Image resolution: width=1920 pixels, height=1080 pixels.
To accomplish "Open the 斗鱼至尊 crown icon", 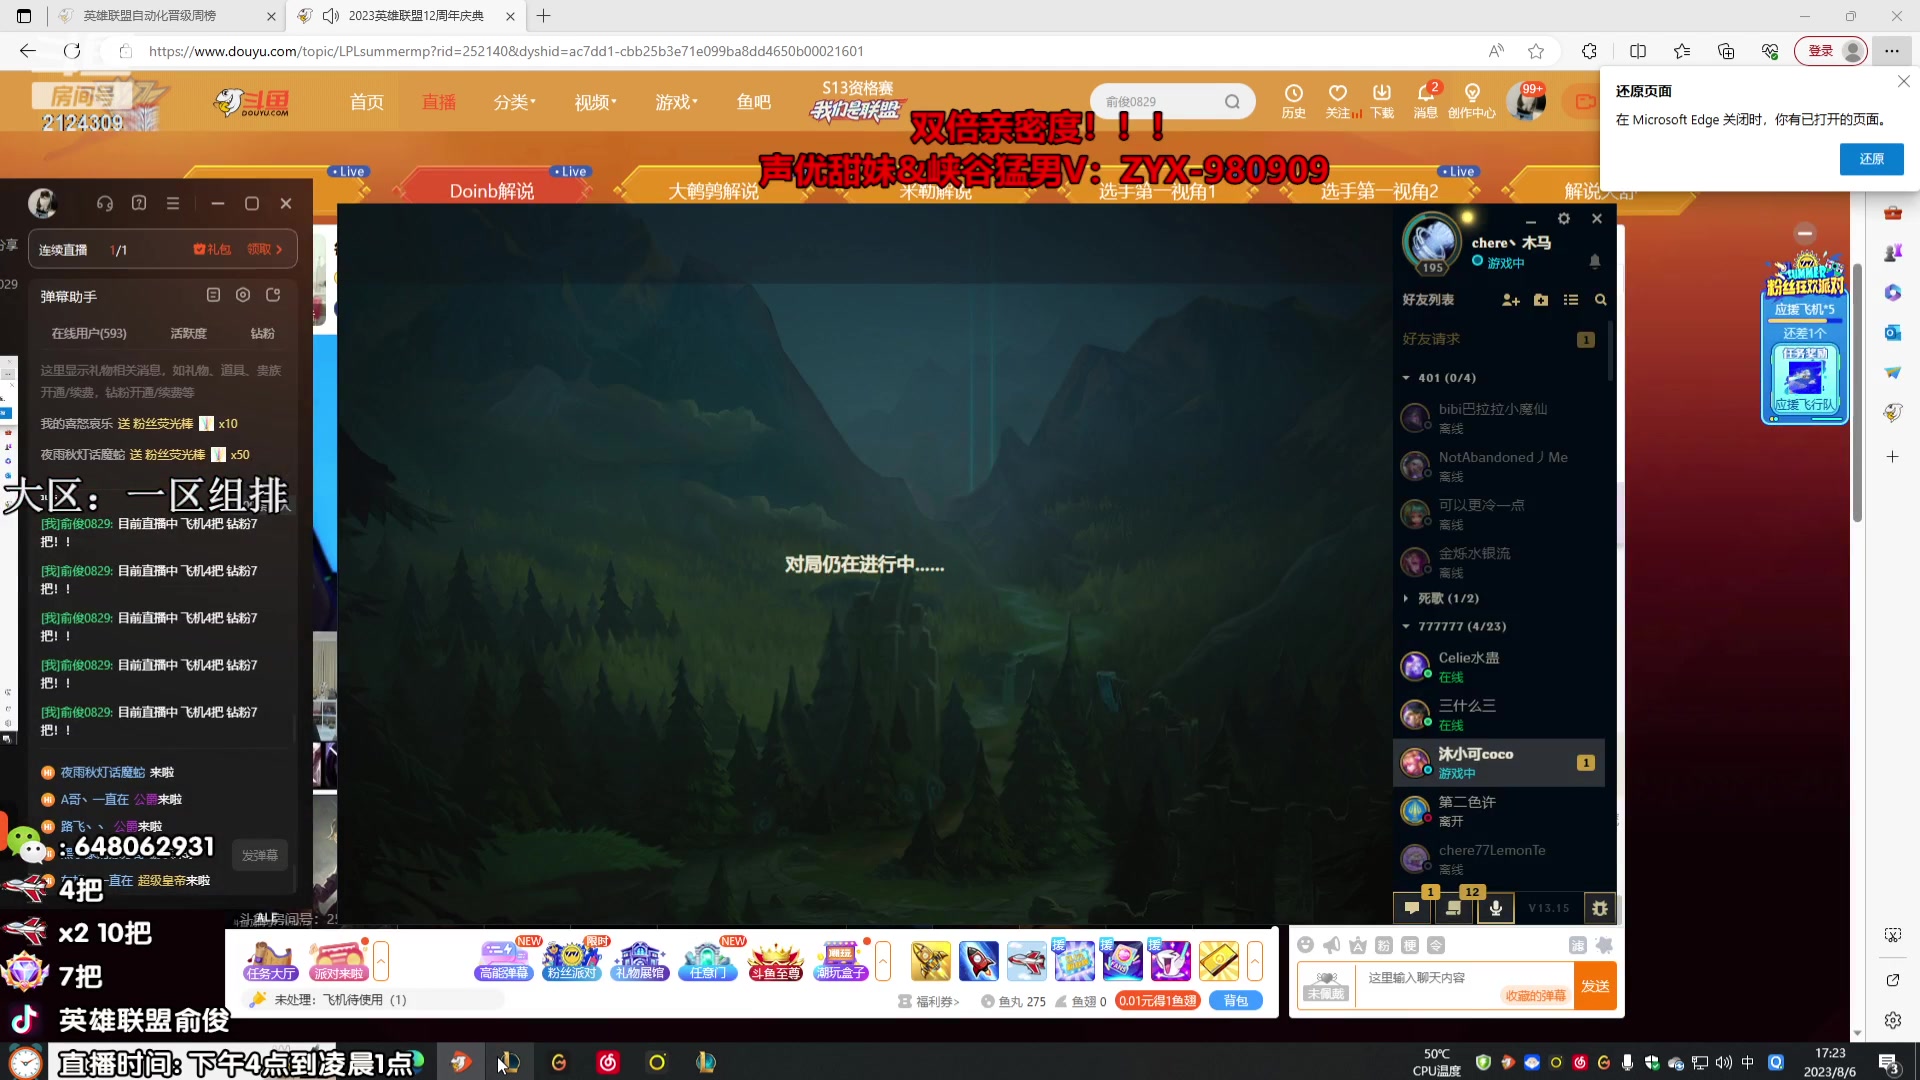I will [776, 962].
